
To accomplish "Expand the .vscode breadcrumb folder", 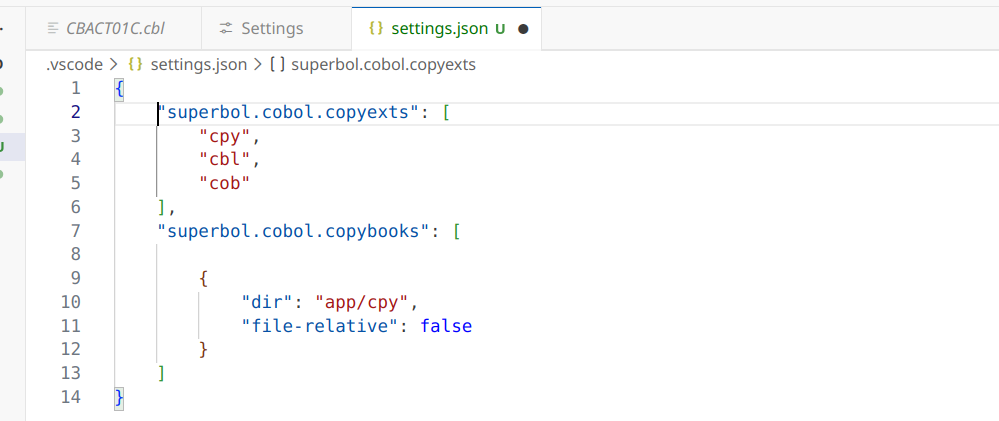I will pyautogui.click(x=75, y=64).
